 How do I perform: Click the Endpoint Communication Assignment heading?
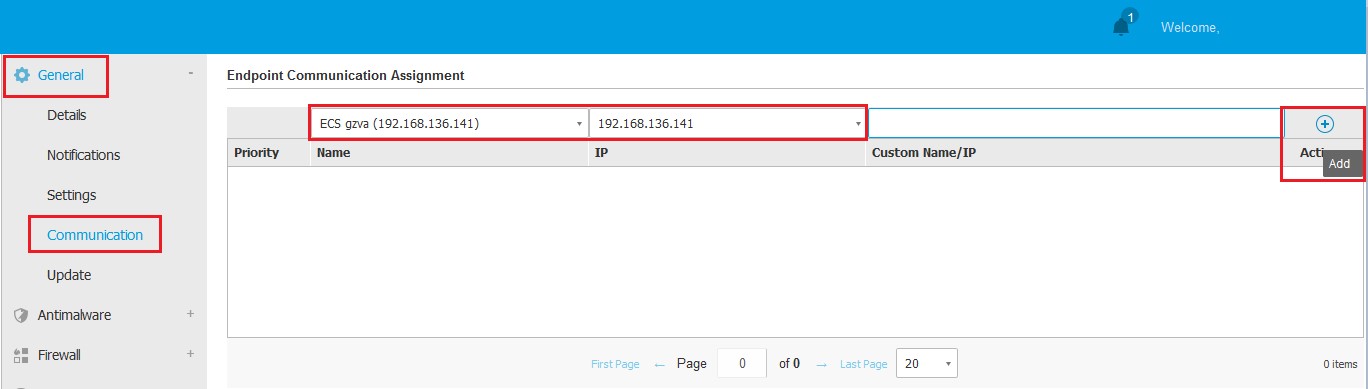click(x=346, y=75)
